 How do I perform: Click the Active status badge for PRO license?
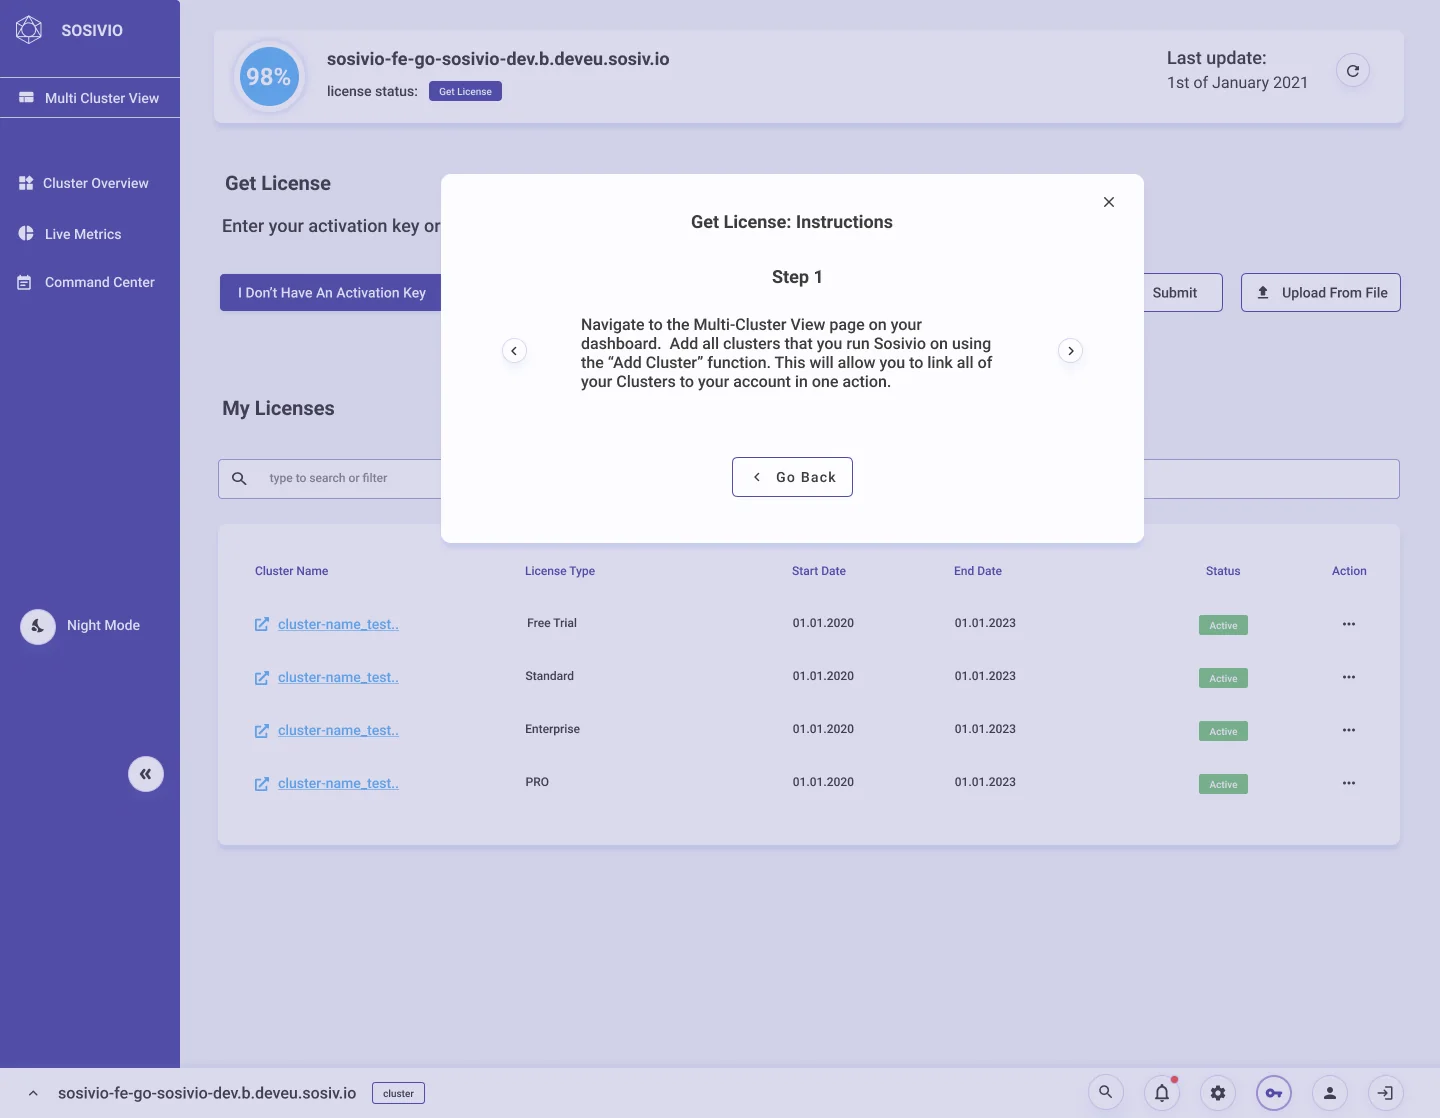coord(1223,784)
